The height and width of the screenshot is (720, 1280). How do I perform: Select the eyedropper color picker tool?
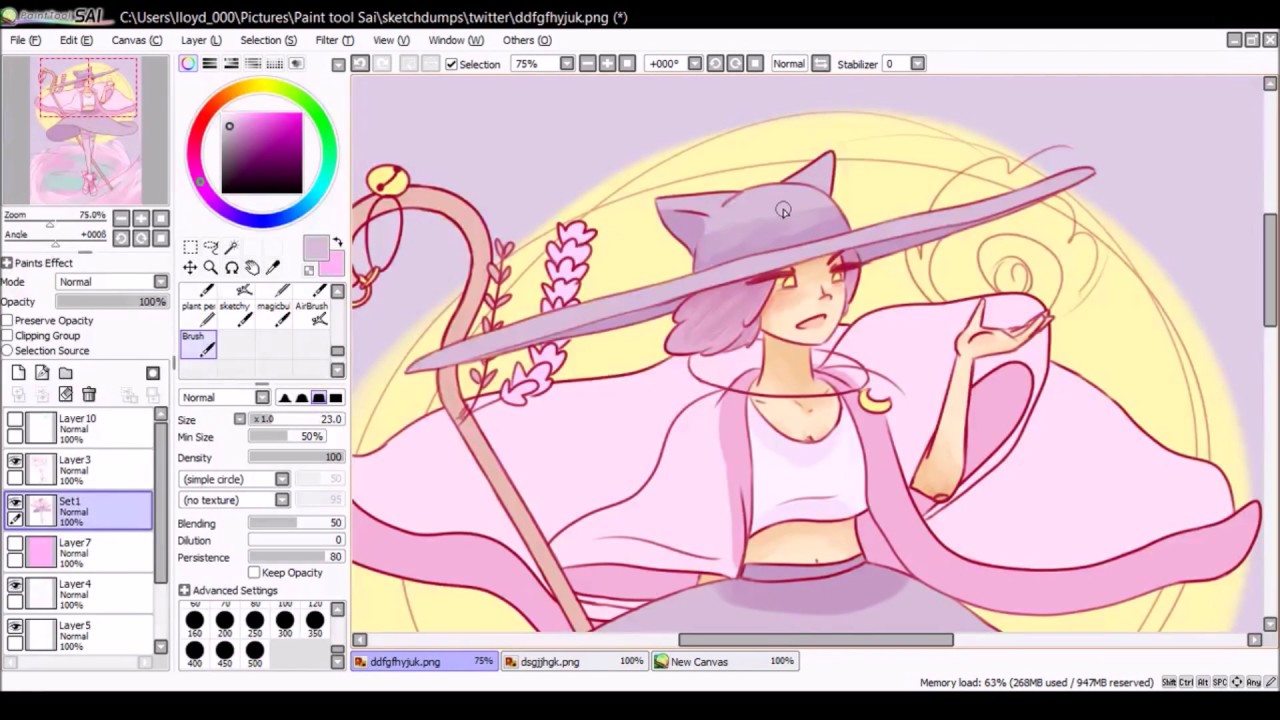[274, 268]
